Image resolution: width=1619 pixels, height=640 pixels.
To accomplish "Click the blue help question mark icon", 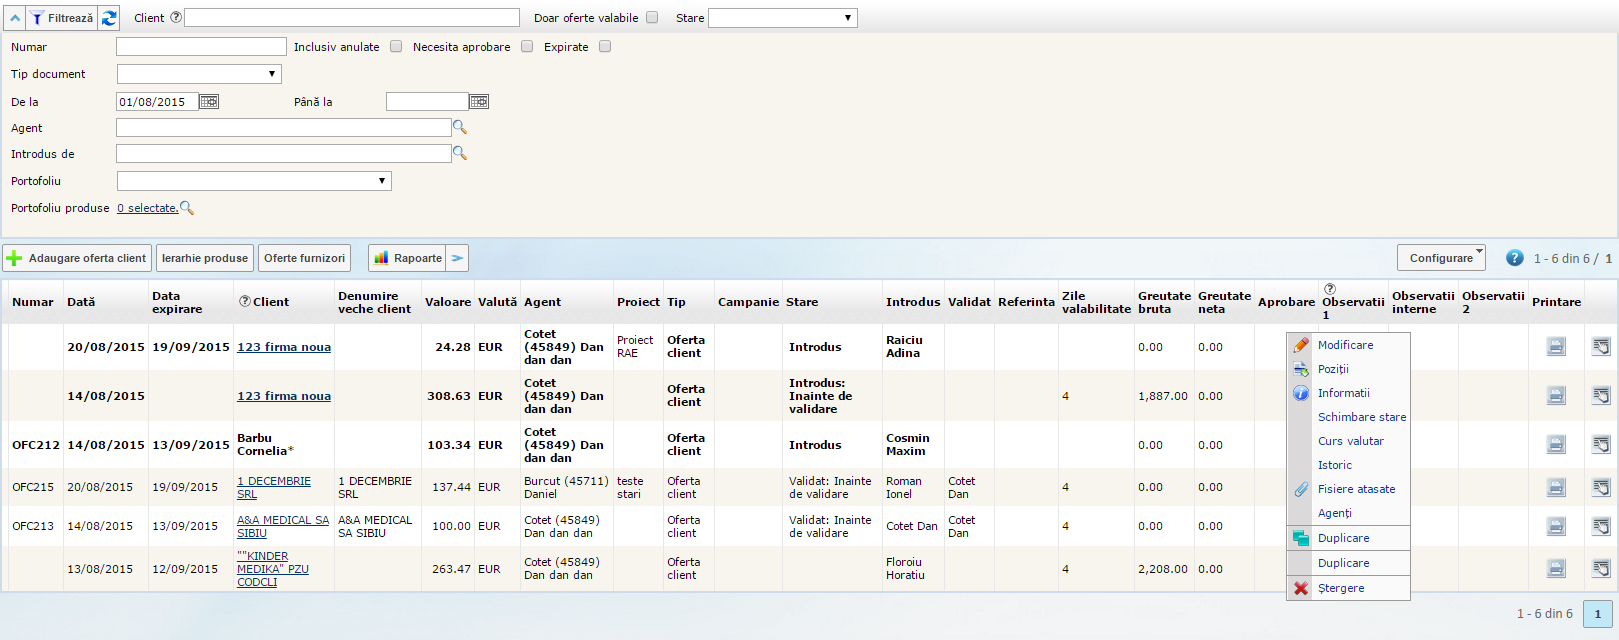I will 1514,258.
